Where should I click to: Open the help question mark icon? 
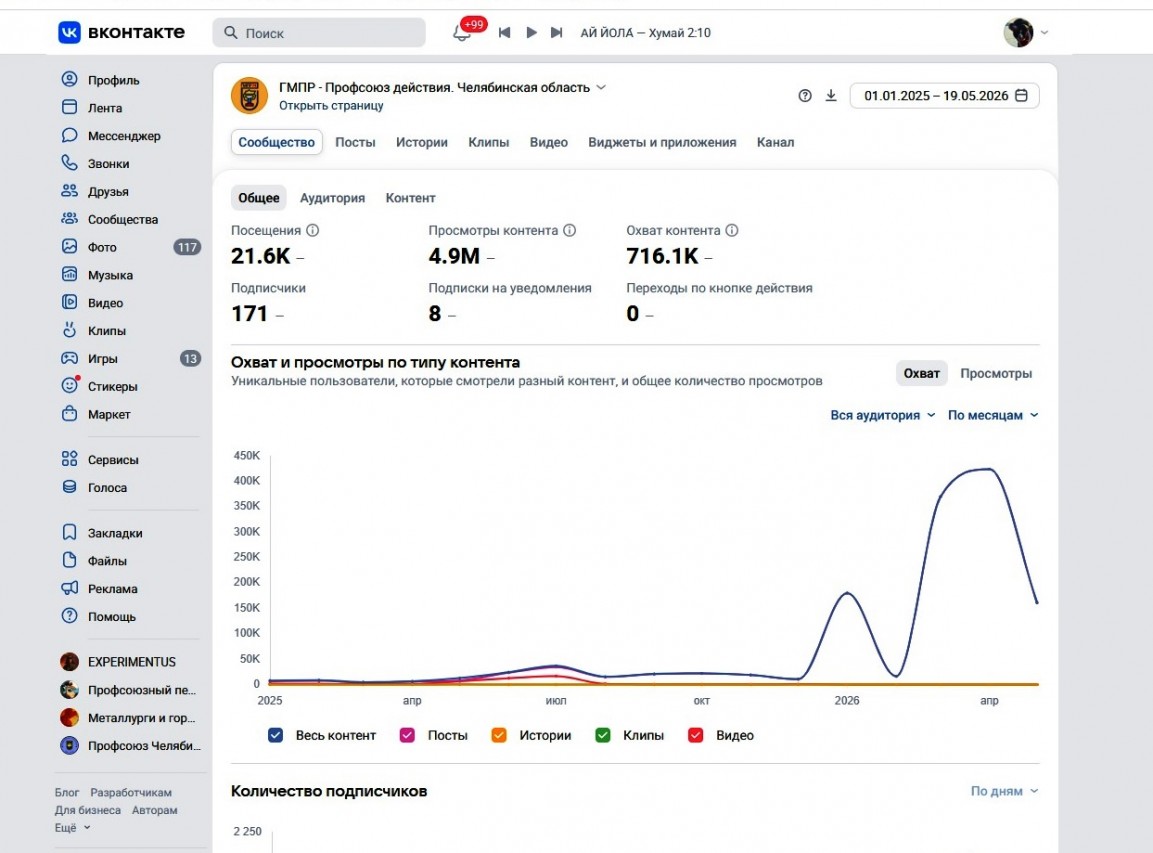click(805, 96)
